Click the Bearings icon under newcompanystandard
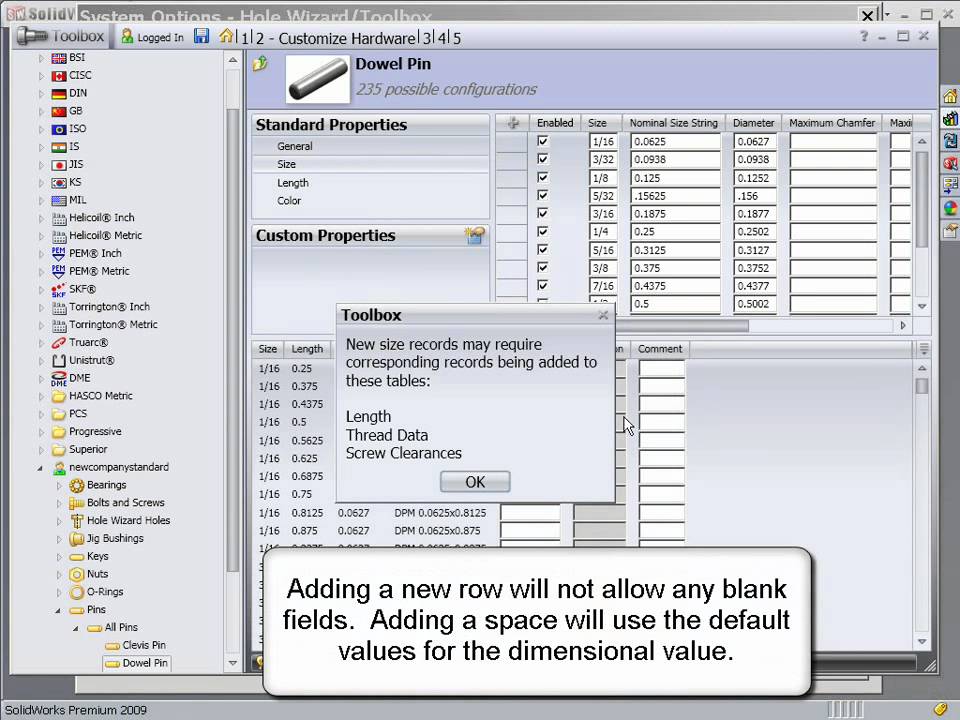Viewport: 960px width, 720px height. (77, 486)
